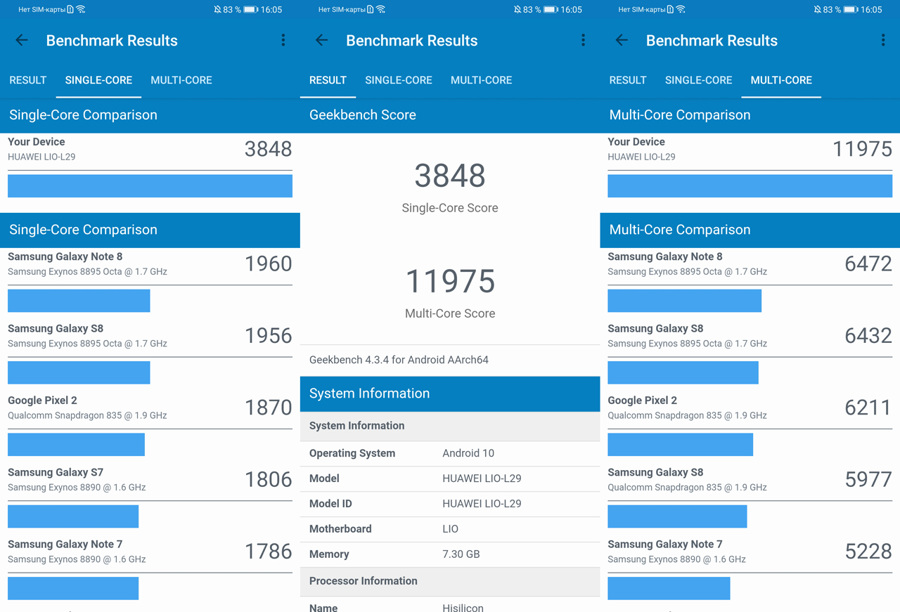Select multi-core score value 6472

point(868,264)
